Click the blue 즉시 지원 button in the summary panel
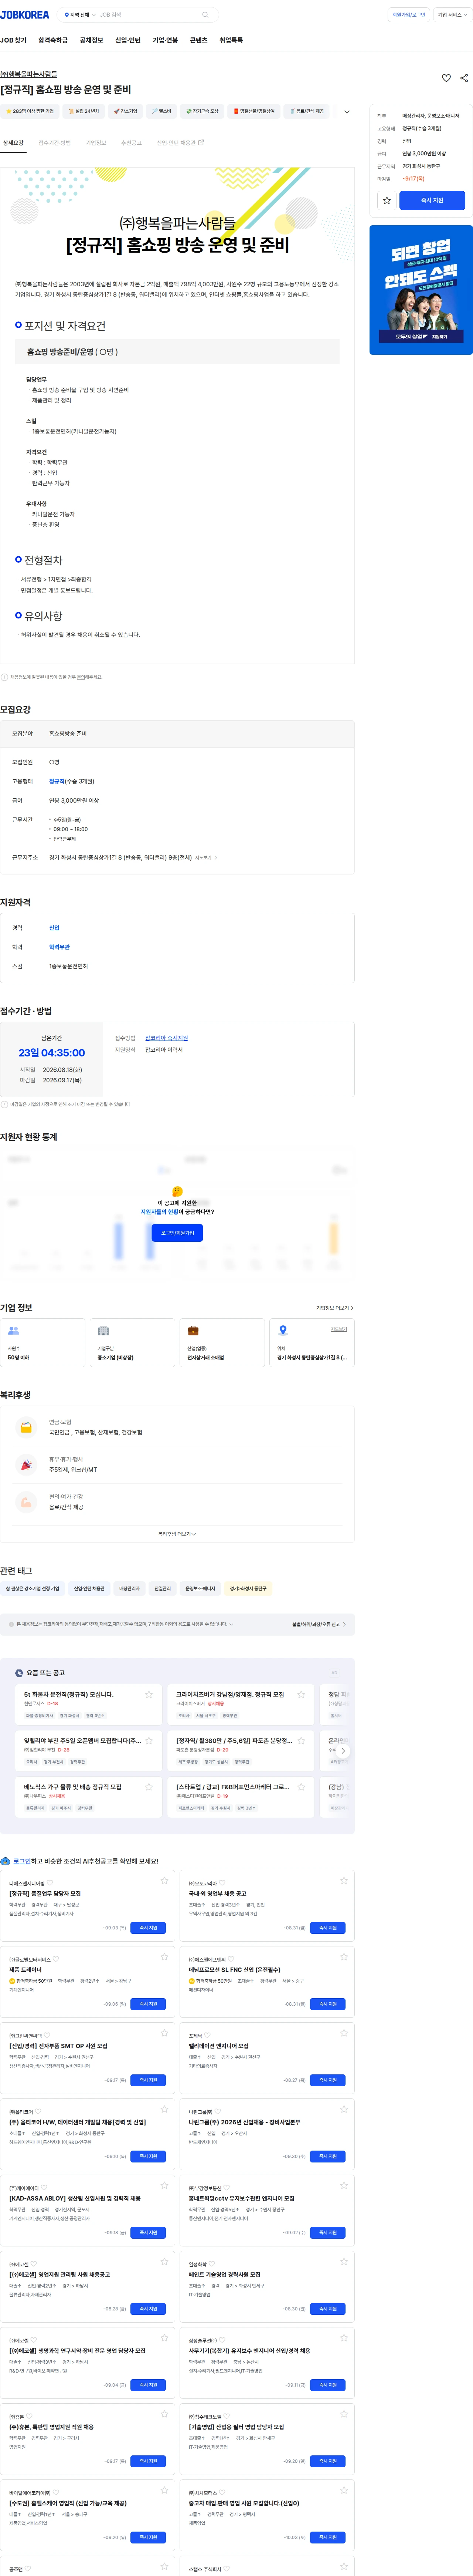473x2576 pixels. [x=432, y=200]
